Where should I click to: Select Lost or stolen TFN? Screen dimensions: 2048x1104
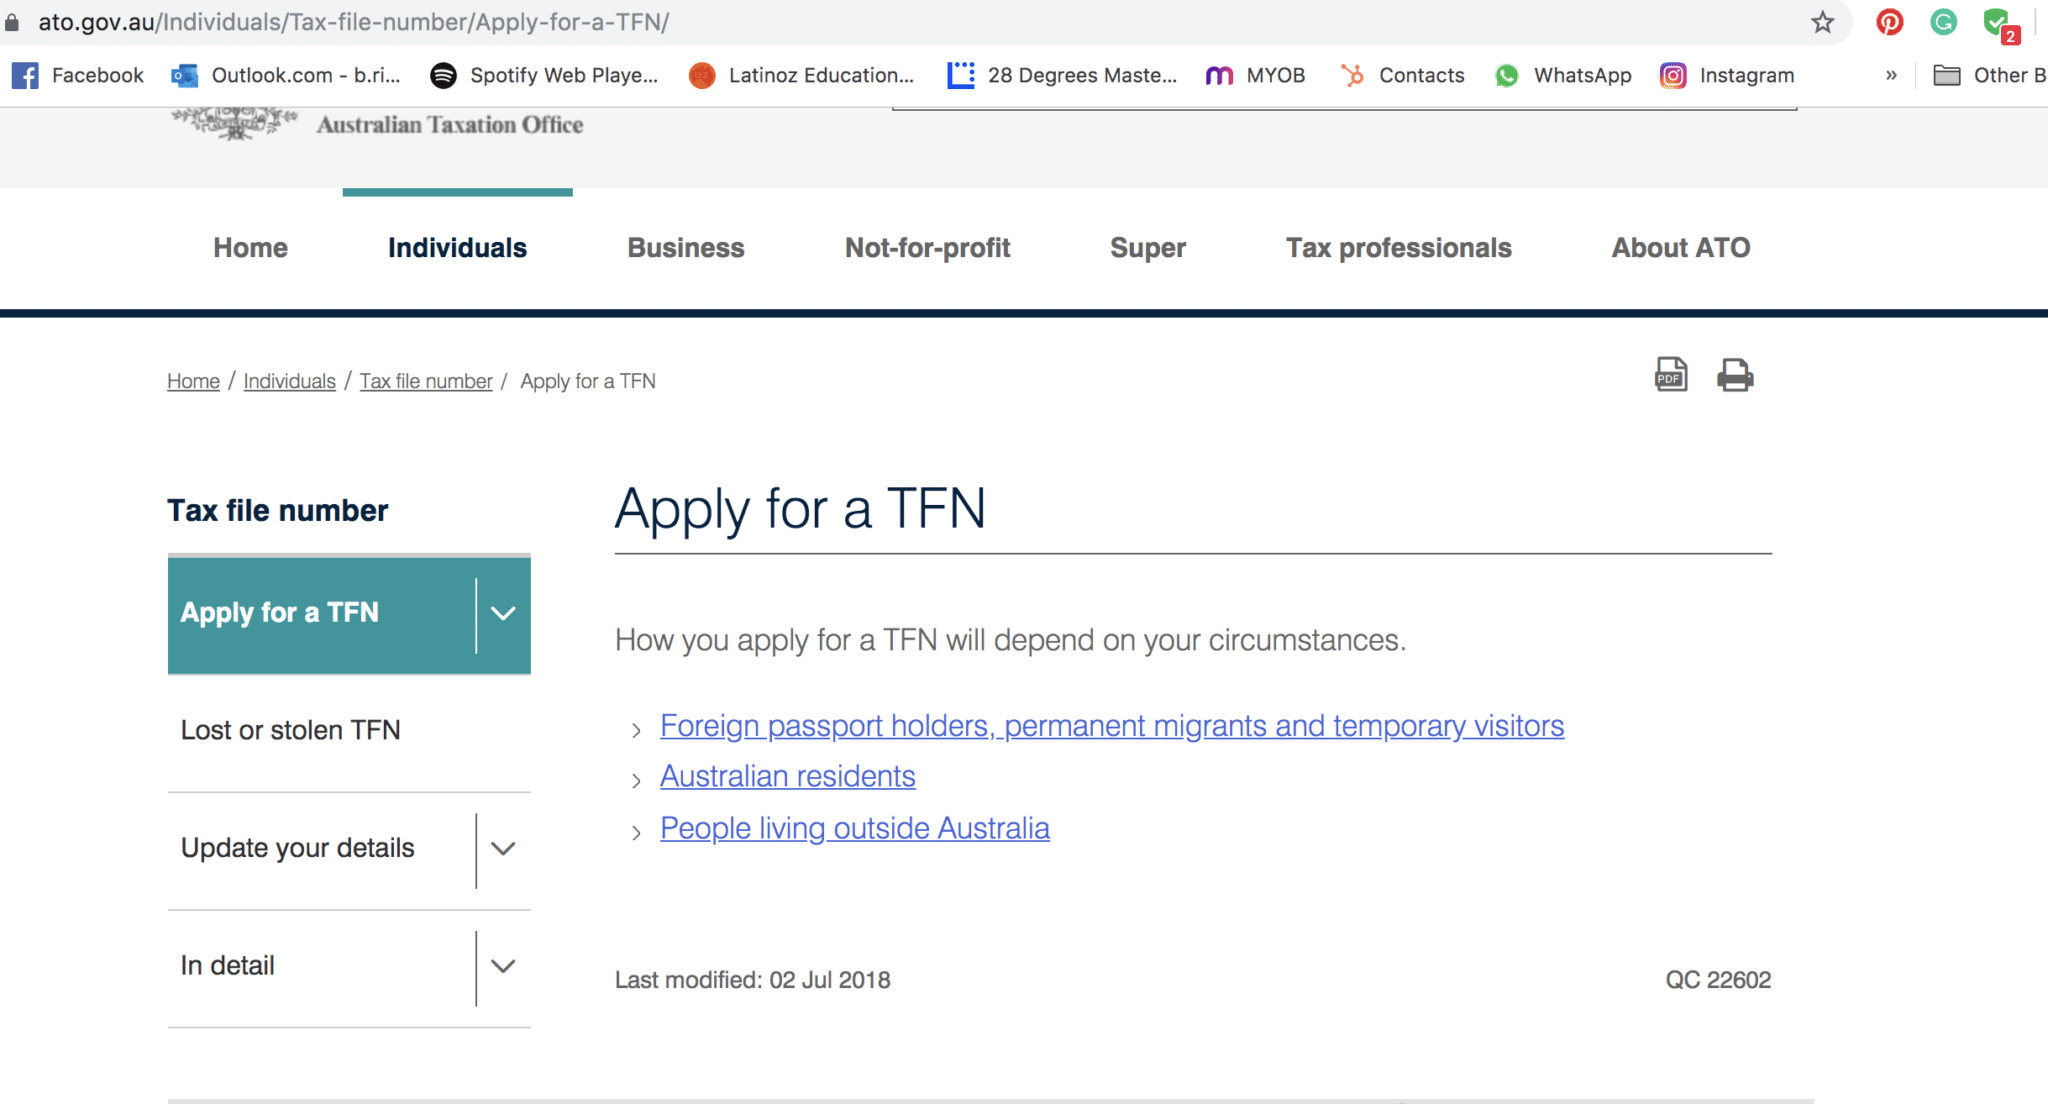click(x=292, y=730)
